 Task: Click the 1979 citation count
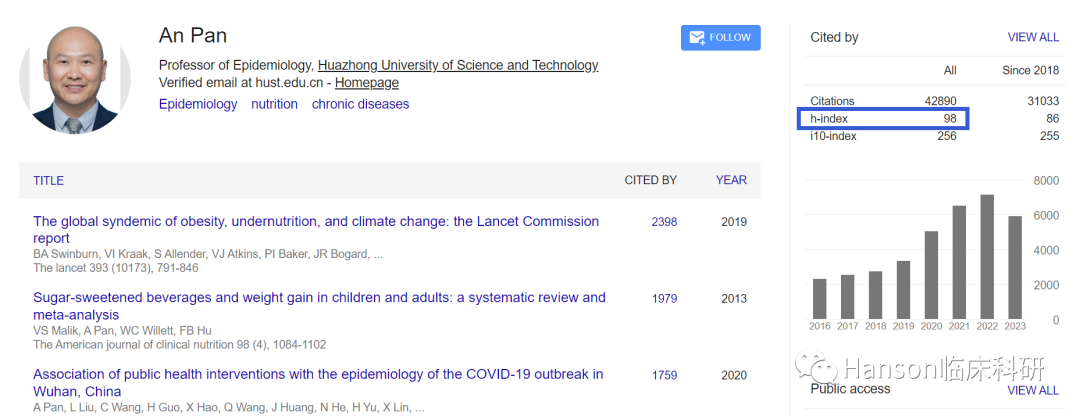664,298
